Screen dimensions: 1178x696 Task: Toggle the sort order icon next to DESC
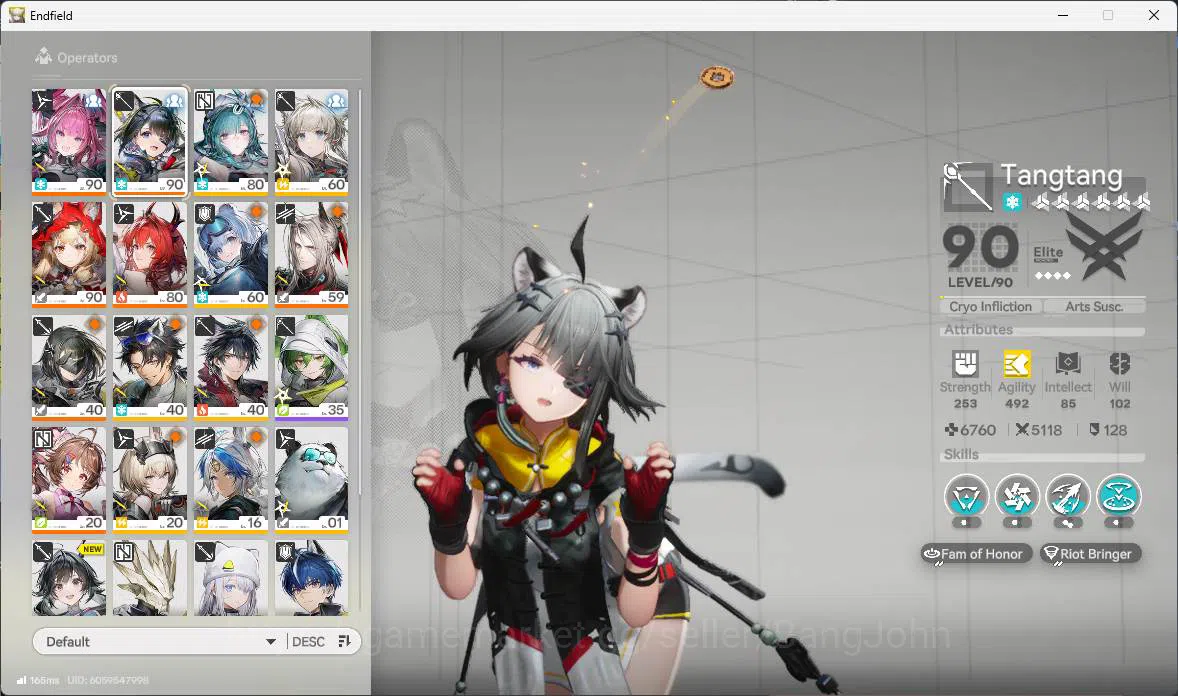pos(344,641)
